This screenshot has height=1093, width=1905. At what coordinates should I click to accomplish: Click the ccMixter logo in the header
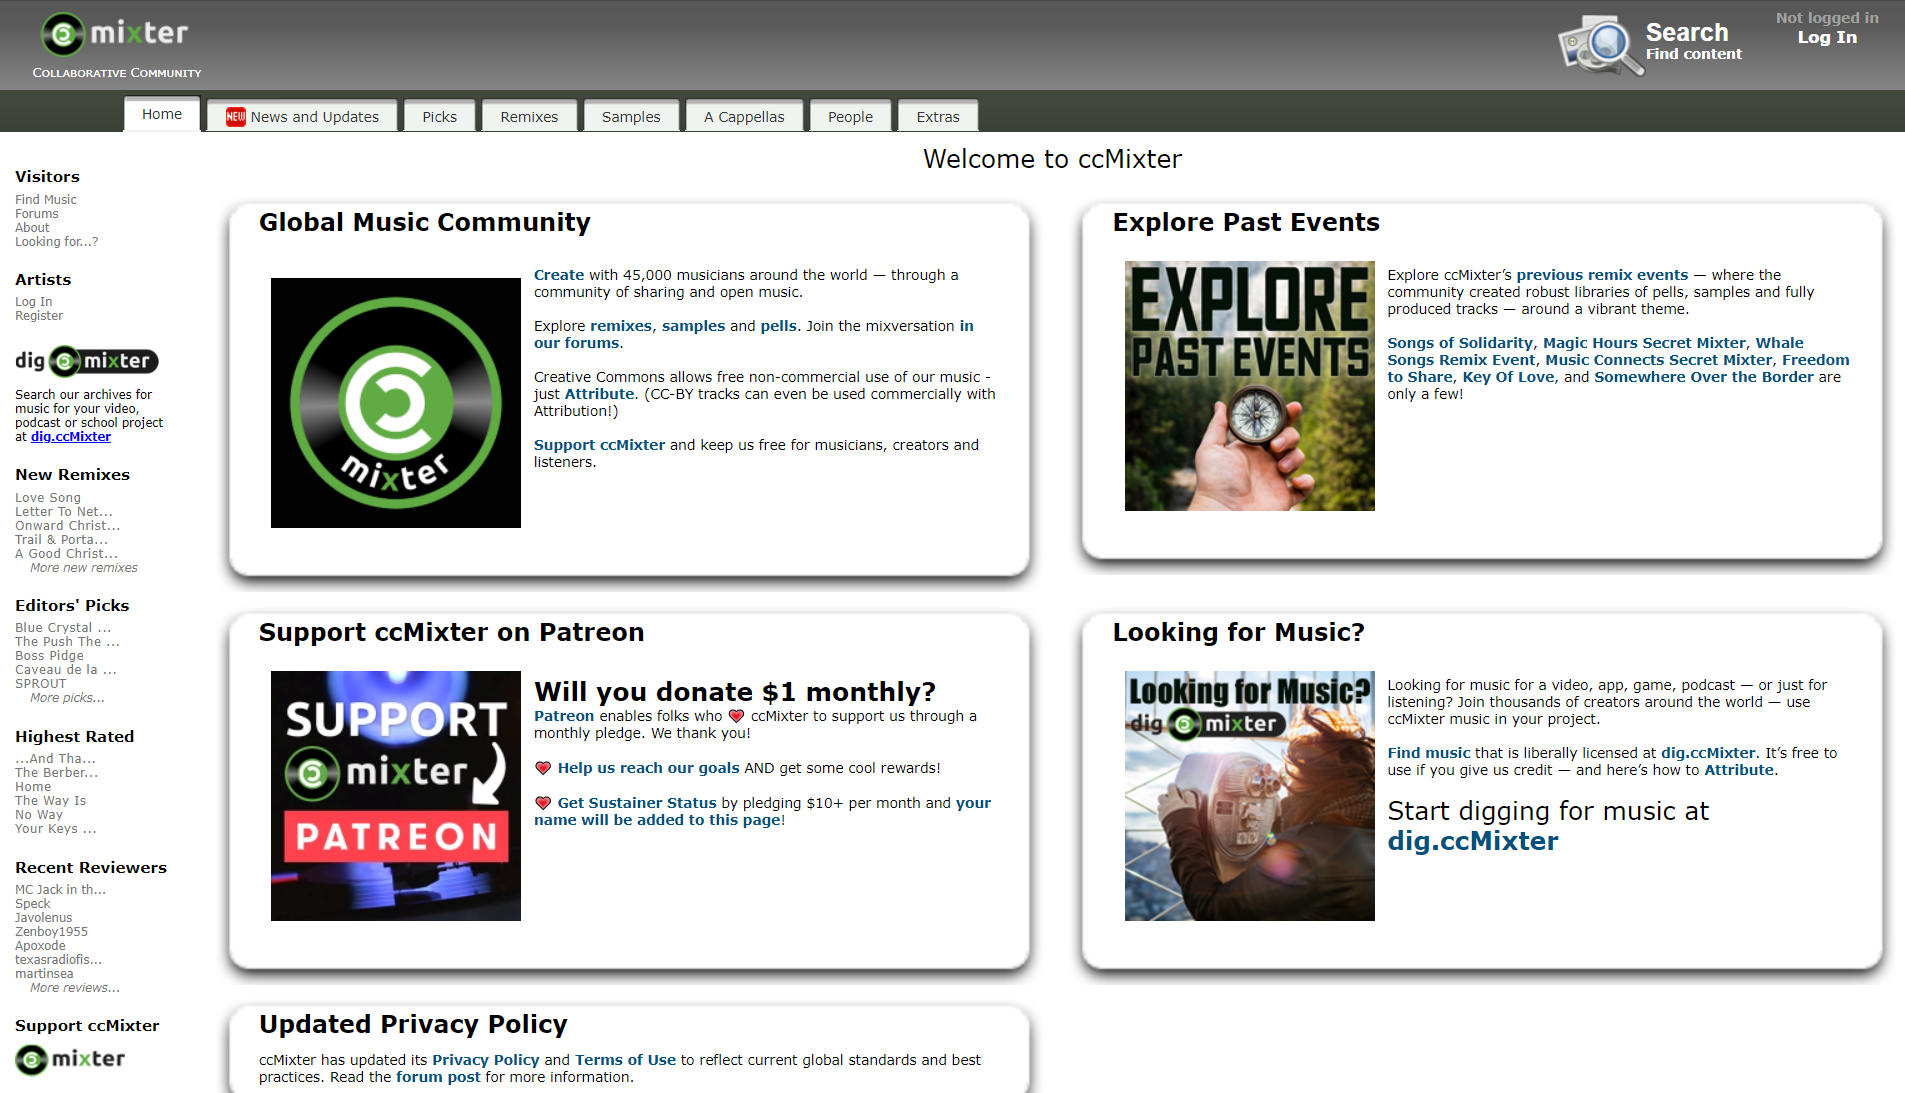[115, 35]
